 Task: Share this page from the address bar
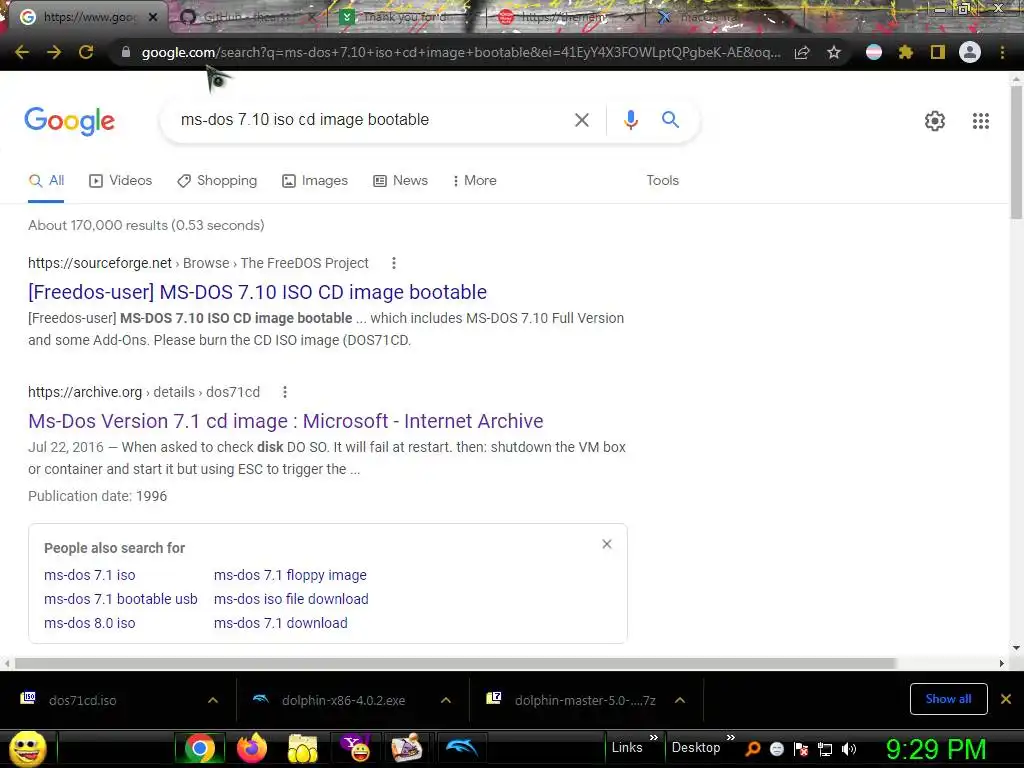coord(802,52)
